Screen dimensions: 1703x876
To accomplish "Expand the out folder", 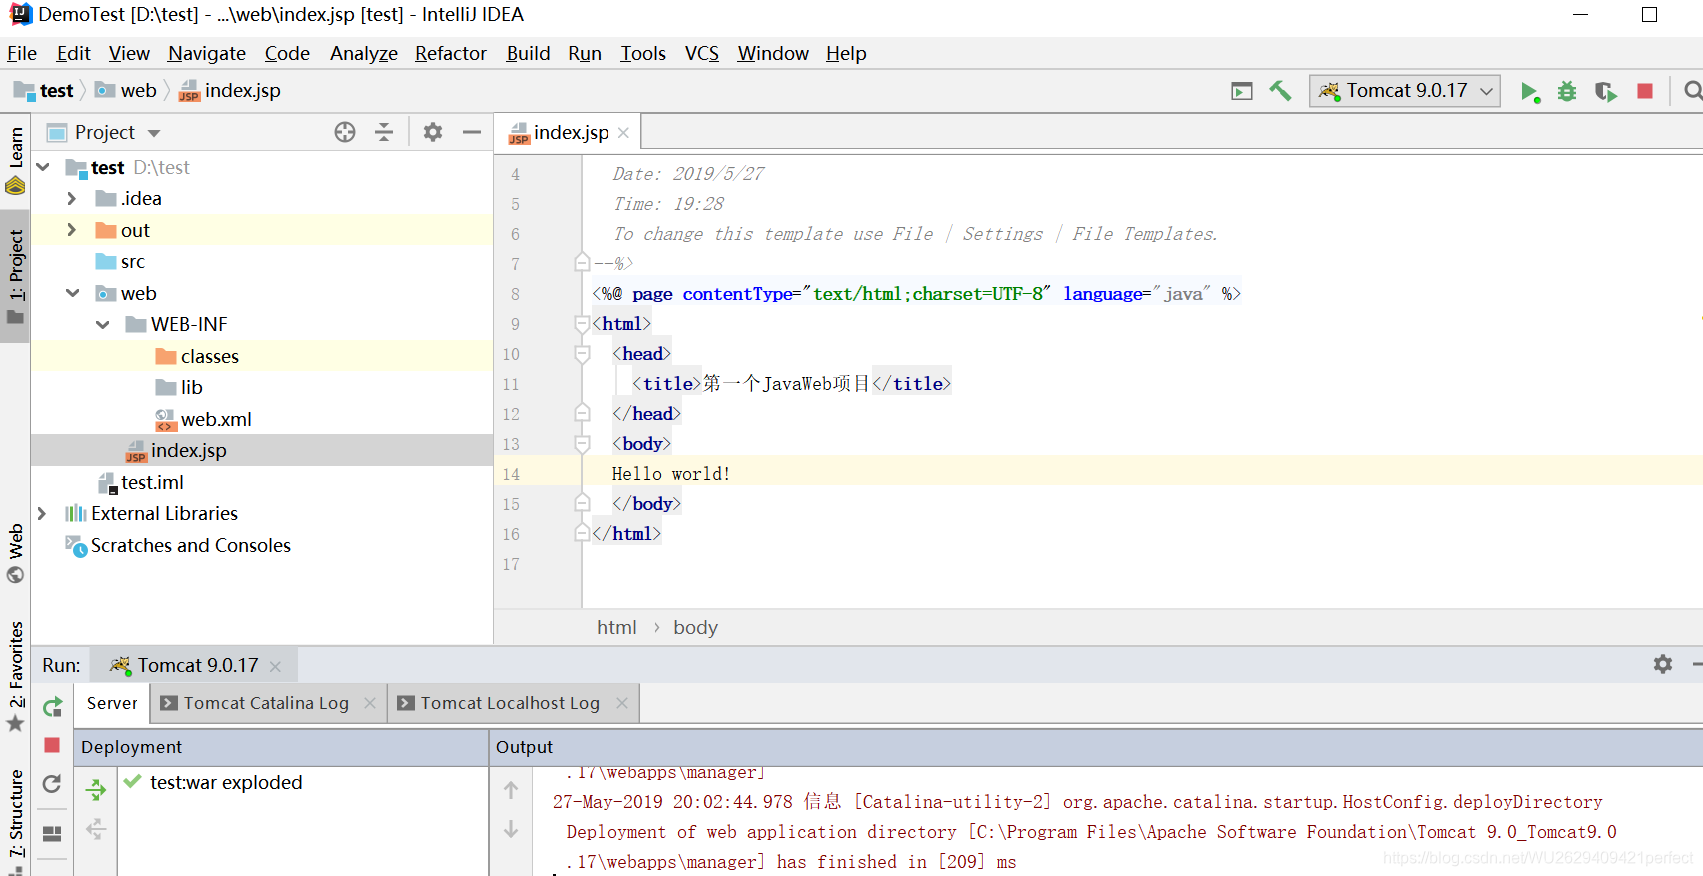I will (x=71, y=230).
